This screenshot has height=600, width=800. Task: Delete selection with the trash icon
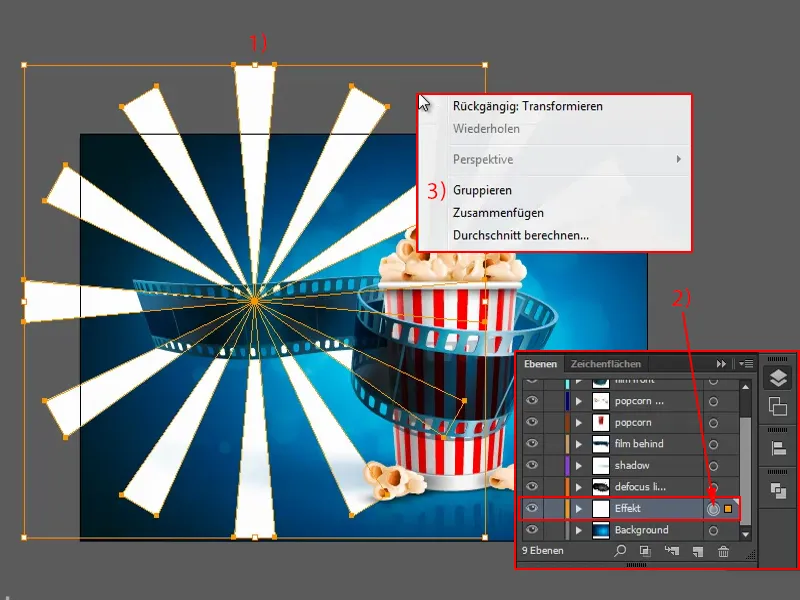[x=723, y=551]
